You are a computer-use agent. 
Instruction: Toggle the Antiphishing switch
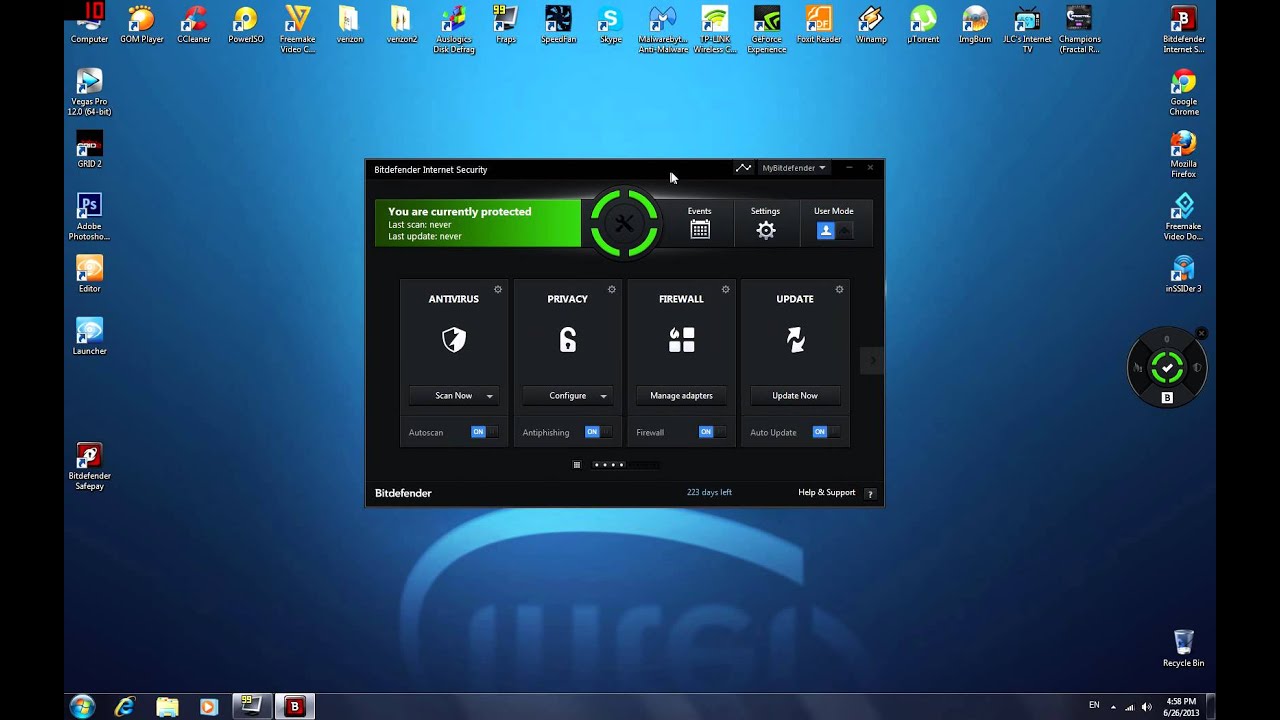(598, 432)
